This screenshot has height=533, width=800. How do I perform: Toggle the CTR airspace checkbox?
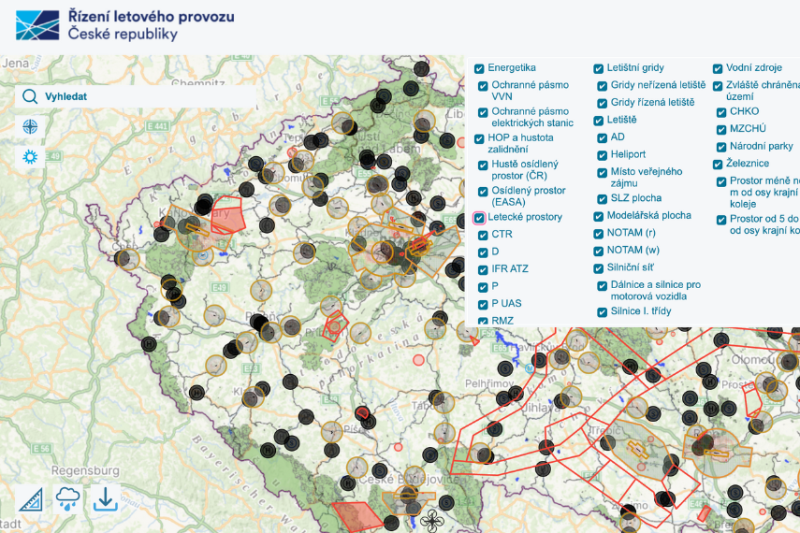(x=483, y=235)
